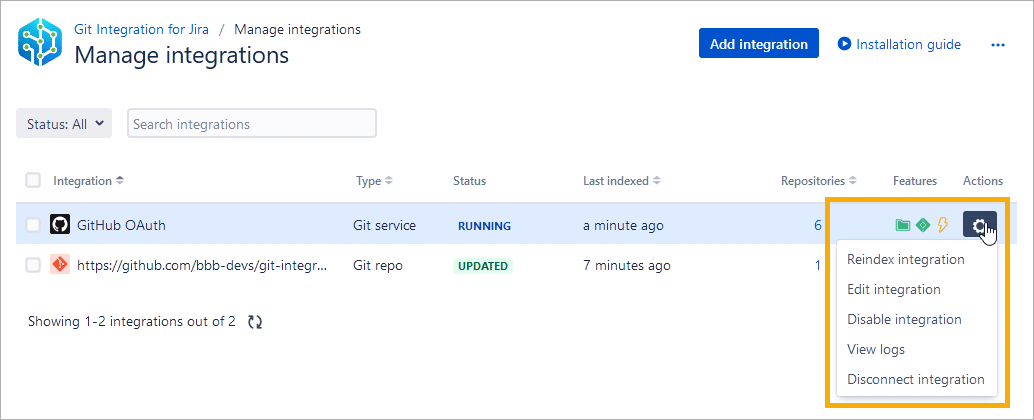Choose Disable integration in the menu
Viewport: 1034px width, 420px height.
pos(904,320)
